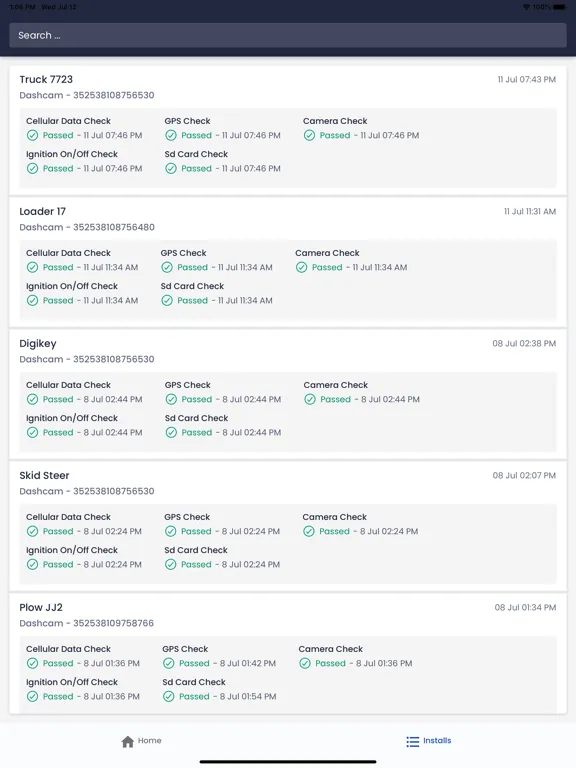Select Loader 17 GPS Check passed checkmark
Screen dimensions: 576x768
tap(167, 267)
